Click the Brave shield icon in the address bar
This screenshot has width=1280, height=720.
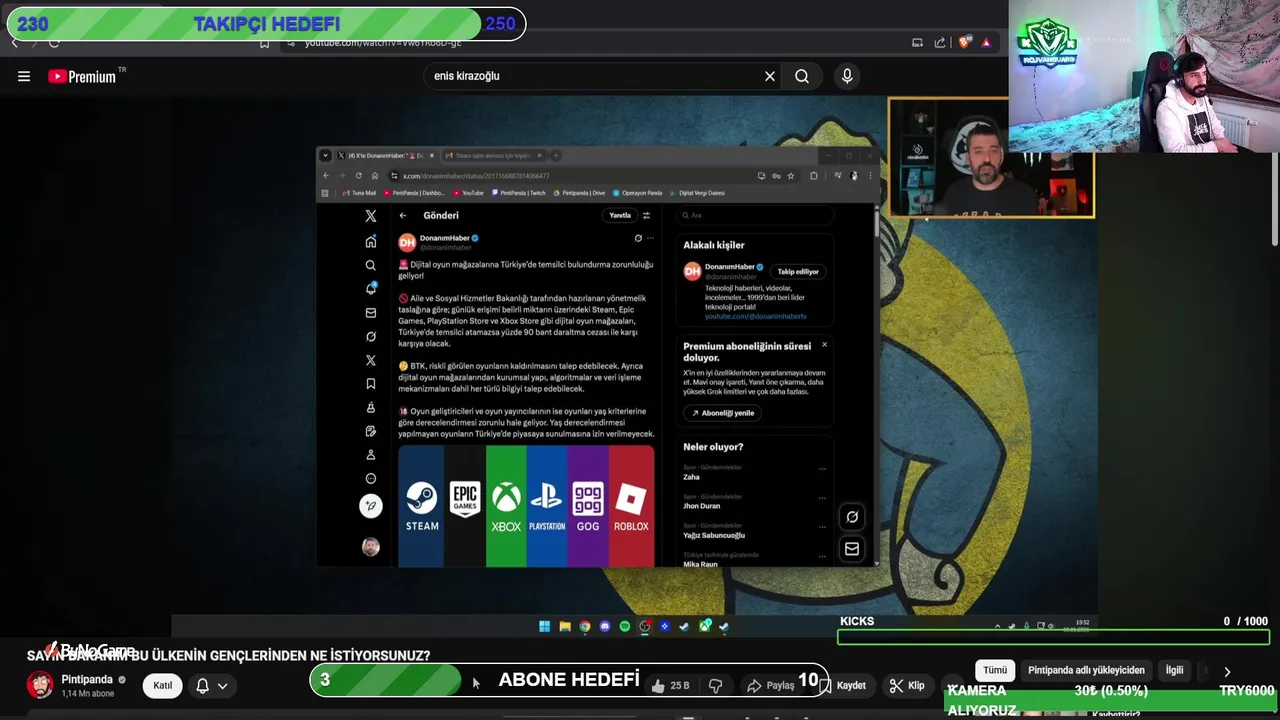pyautogui.click(x=964, y=42)
